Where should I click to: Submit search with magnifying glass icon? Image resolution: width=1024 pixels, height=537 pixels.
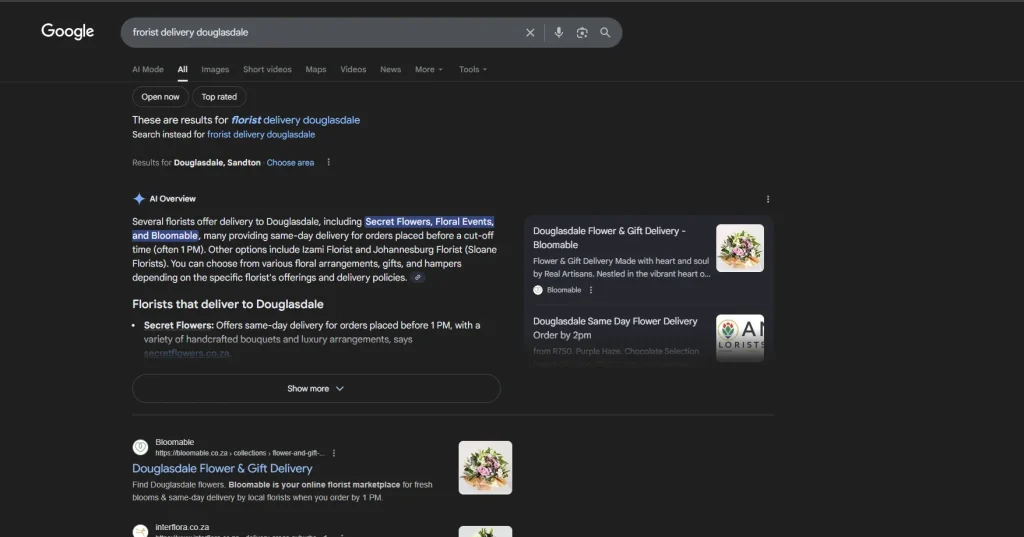pyautogui.click(x=605, y=33)
